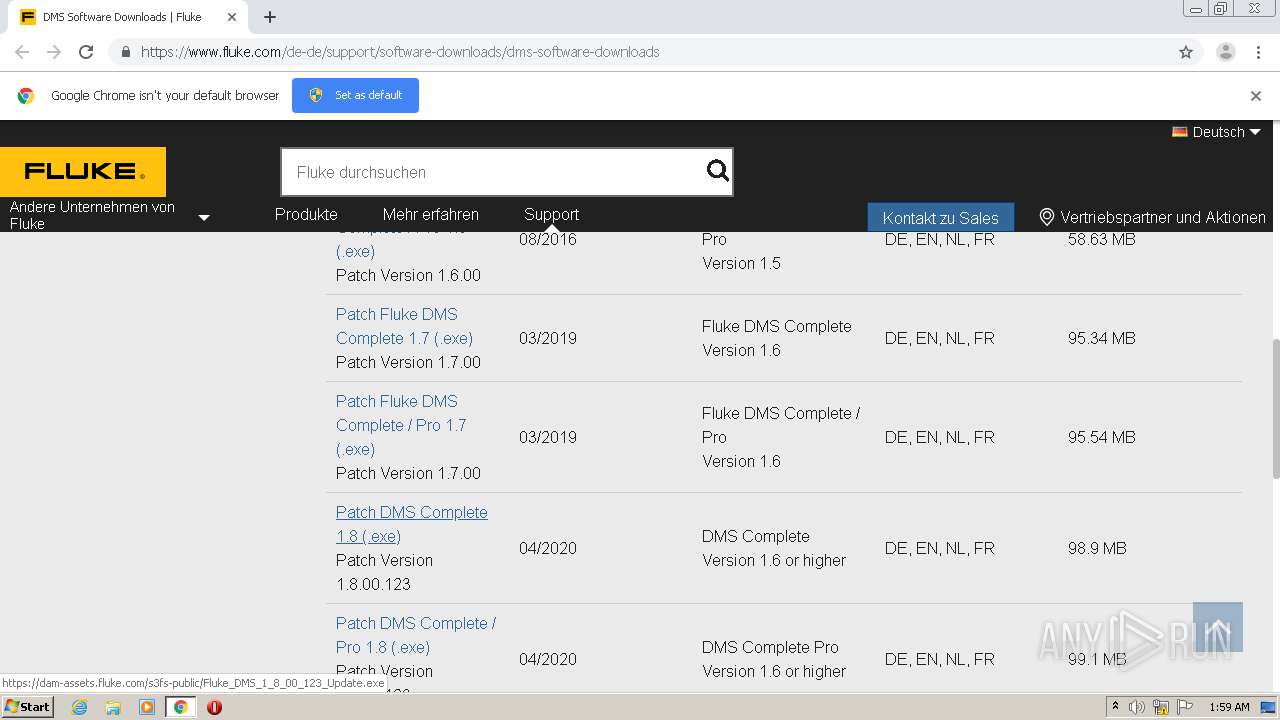
Task: Open Windows Explorer folder from taskbar
Action: click(113, 707)
